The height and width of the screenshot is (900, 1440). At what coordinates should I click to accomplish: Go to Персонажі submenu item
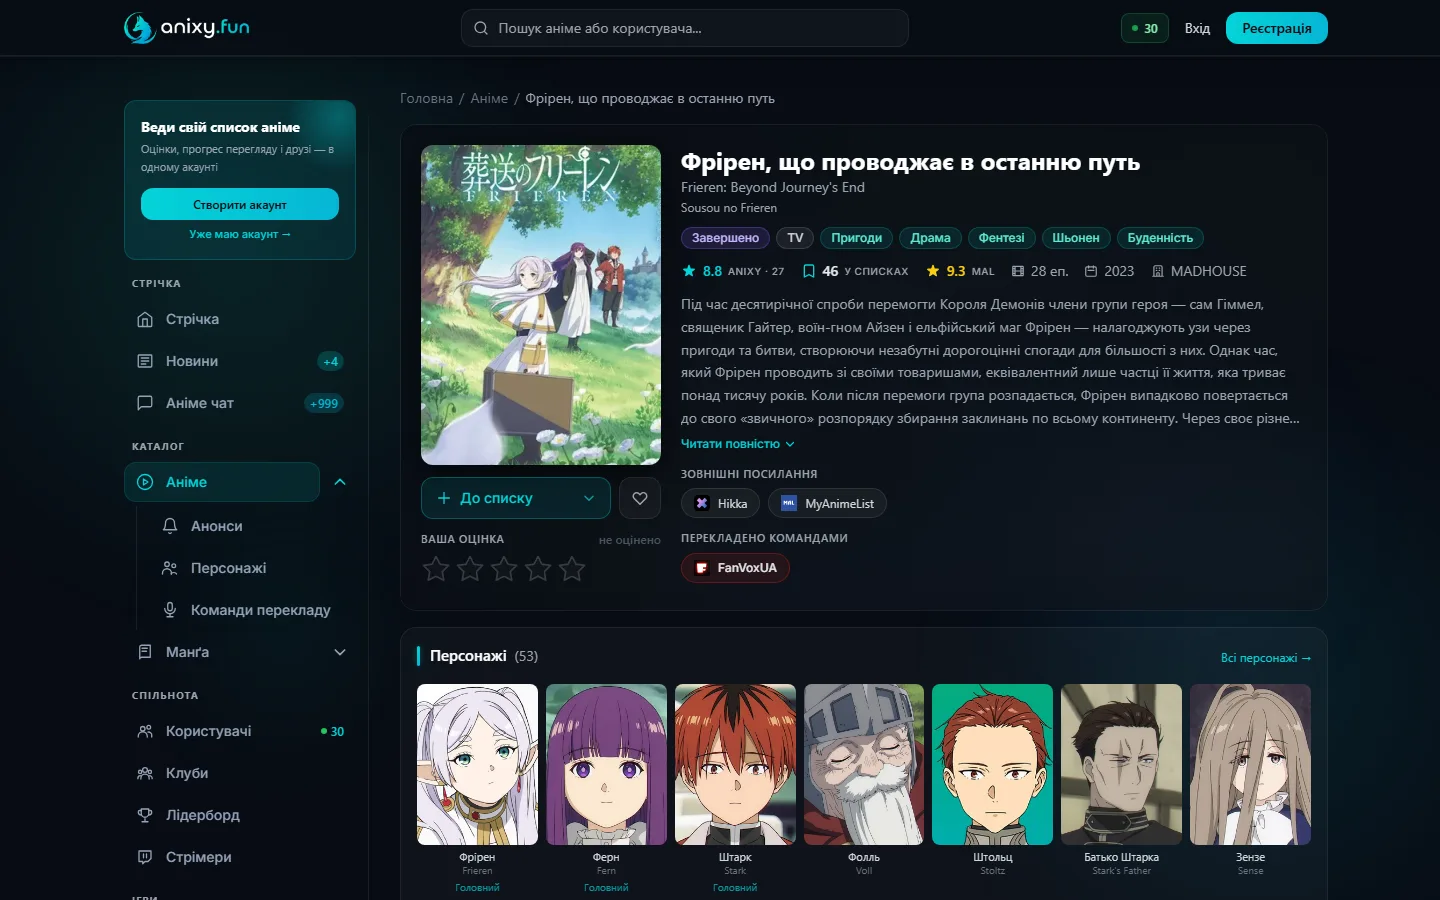[252, 568]
